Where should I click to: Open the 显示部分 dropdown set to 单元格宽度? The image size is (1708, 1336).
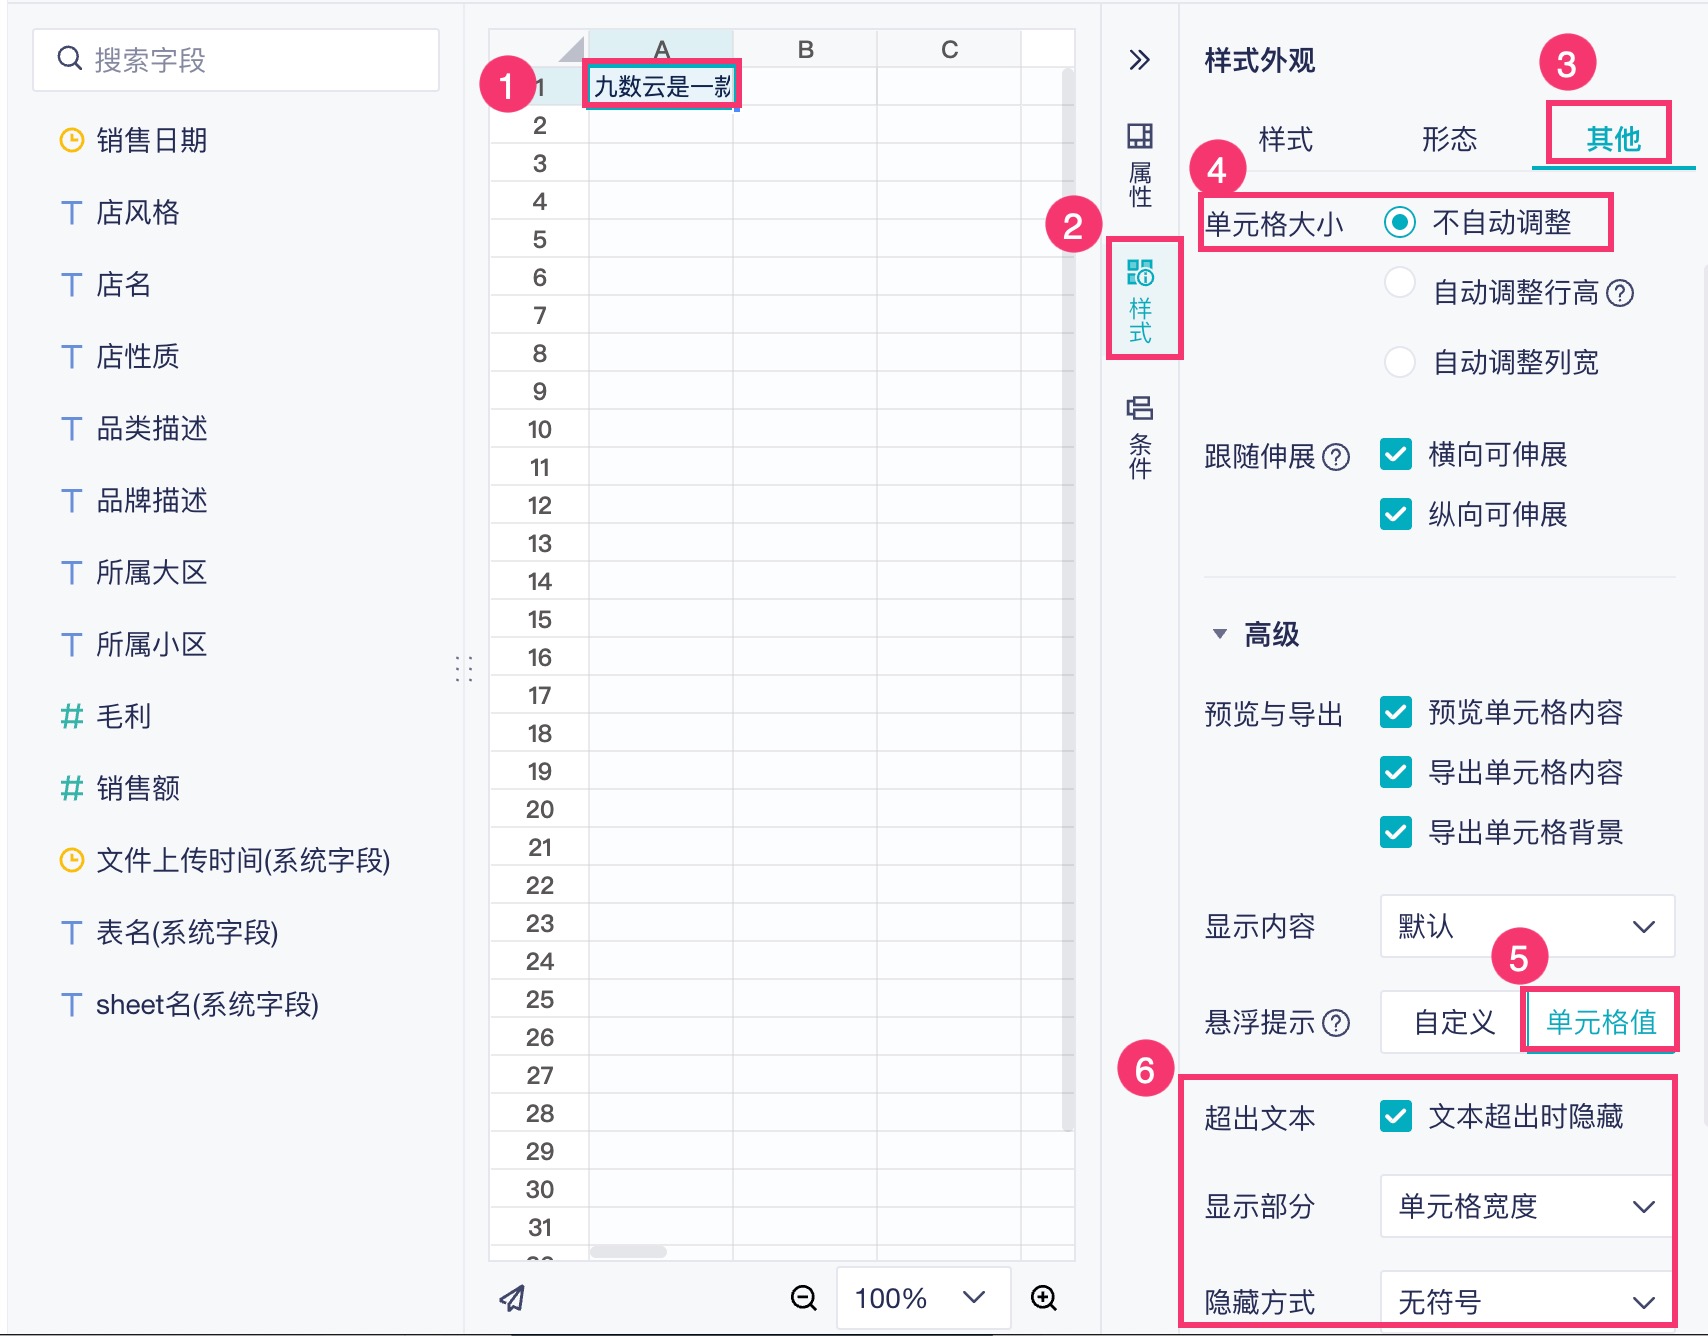coord(1527,1206)
